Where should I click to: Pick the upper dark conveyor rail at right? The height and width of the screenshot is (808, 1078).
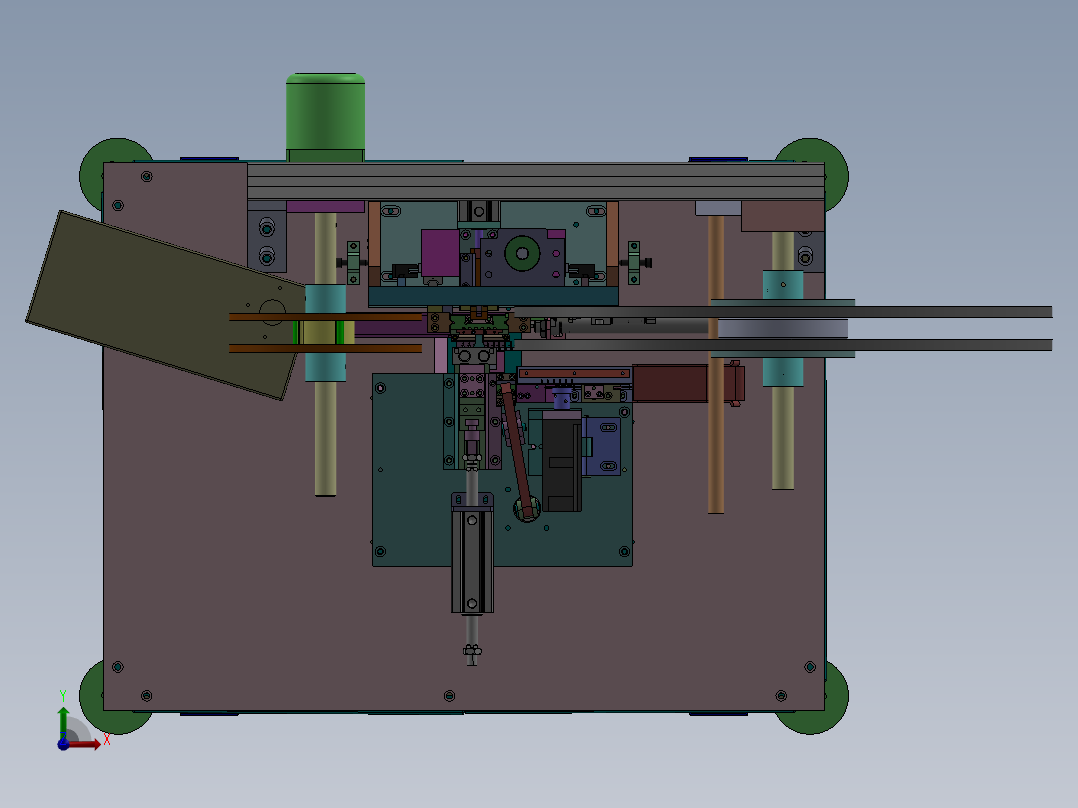pyautogui.click(x=784, y=312)
